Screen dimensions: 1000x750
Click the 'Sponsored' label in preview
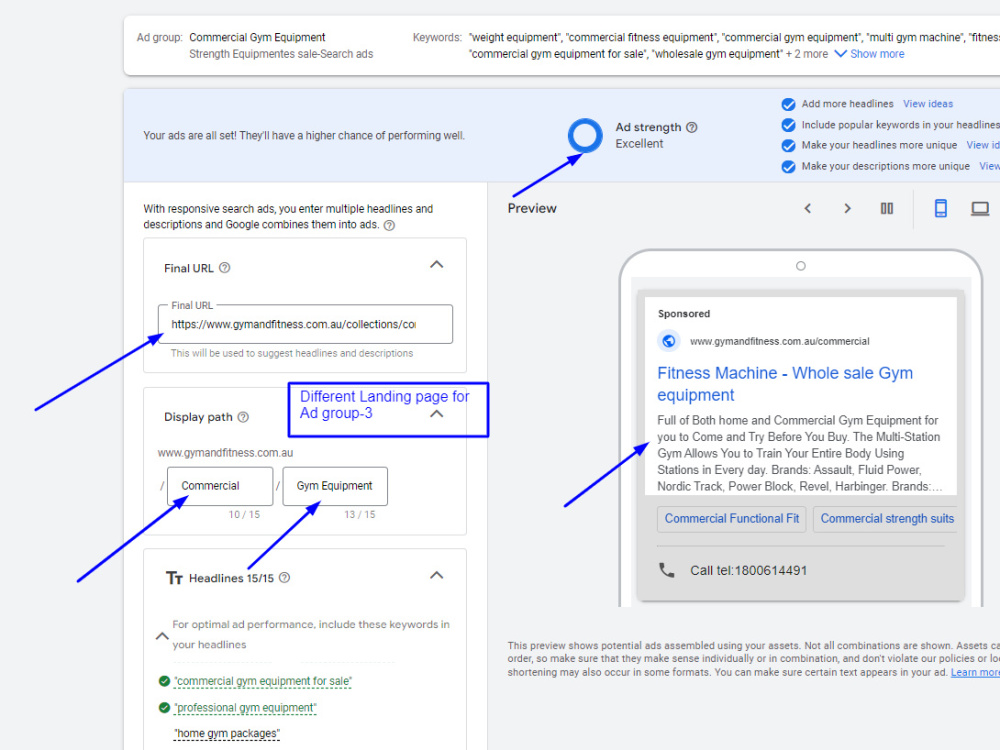(684, 314)
